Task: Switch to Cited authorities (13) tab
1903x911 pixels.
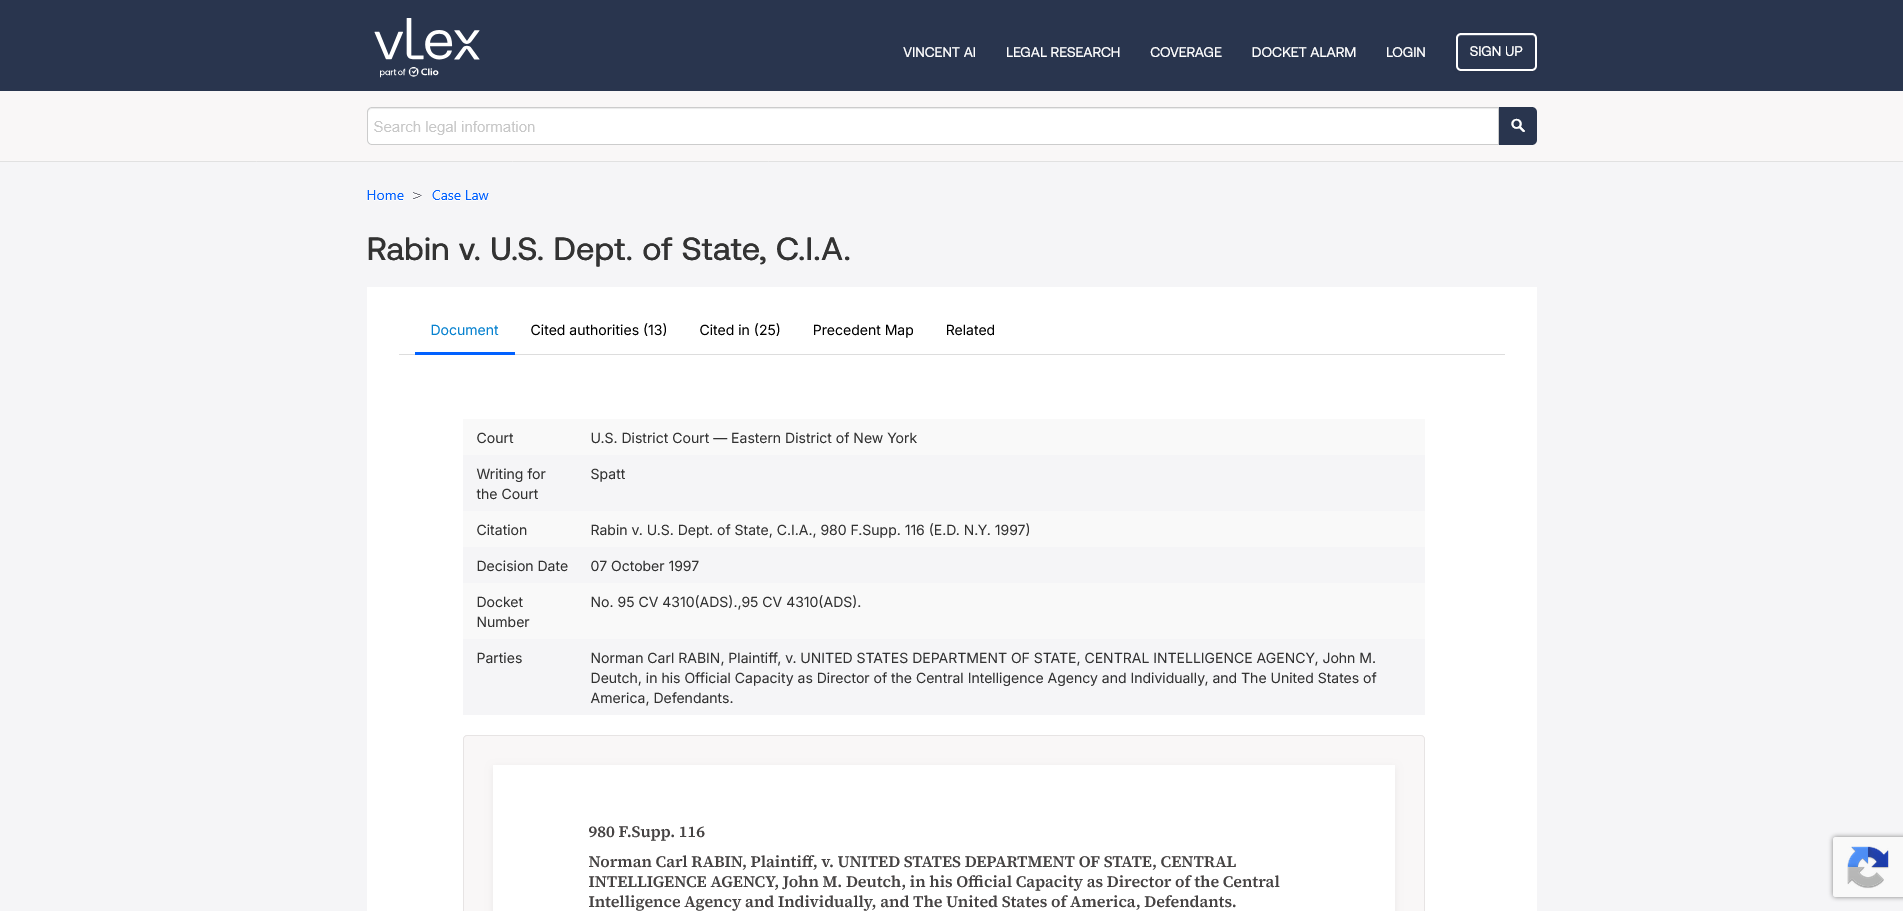Action: tap(598, 330)
